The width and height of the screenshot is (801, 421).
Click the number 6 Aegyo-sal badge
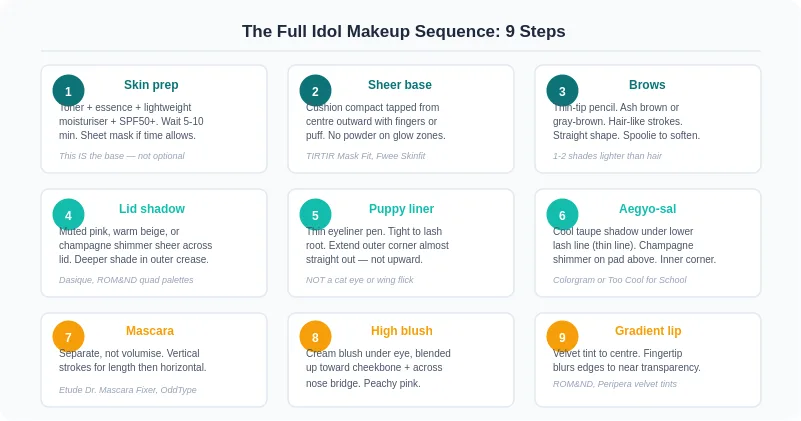tap(562, 215)
